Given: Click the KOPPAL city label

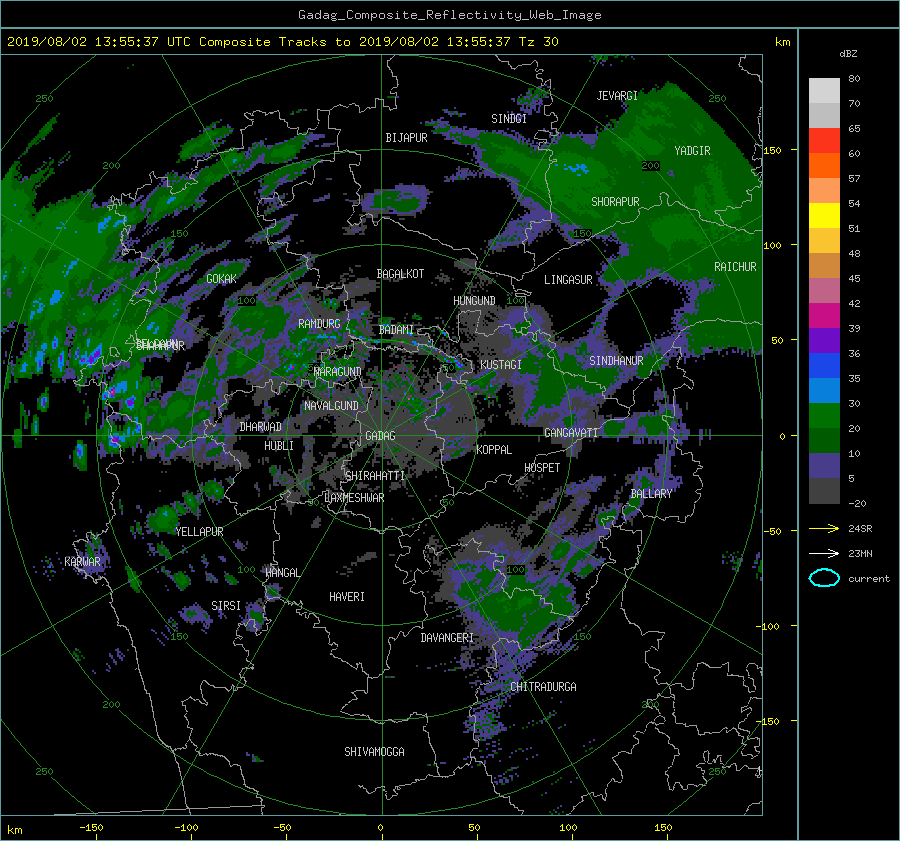Looking at the screenshot, I should 494,450.
